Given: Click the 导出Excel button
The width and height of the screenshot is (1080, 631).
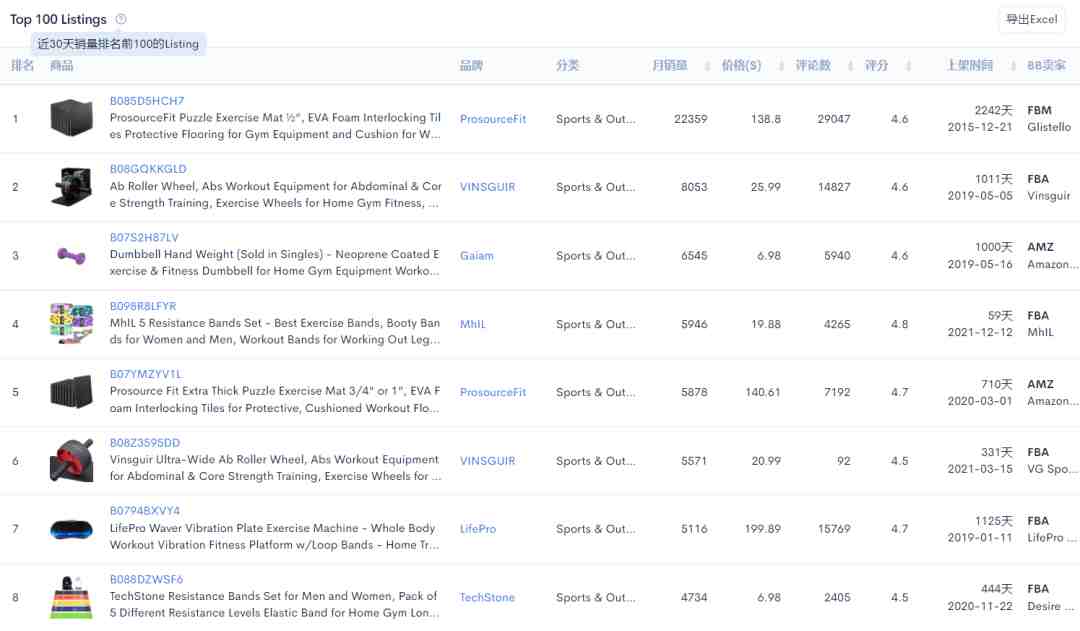Looking at the screenshot, I should (x=1031, y=19).
